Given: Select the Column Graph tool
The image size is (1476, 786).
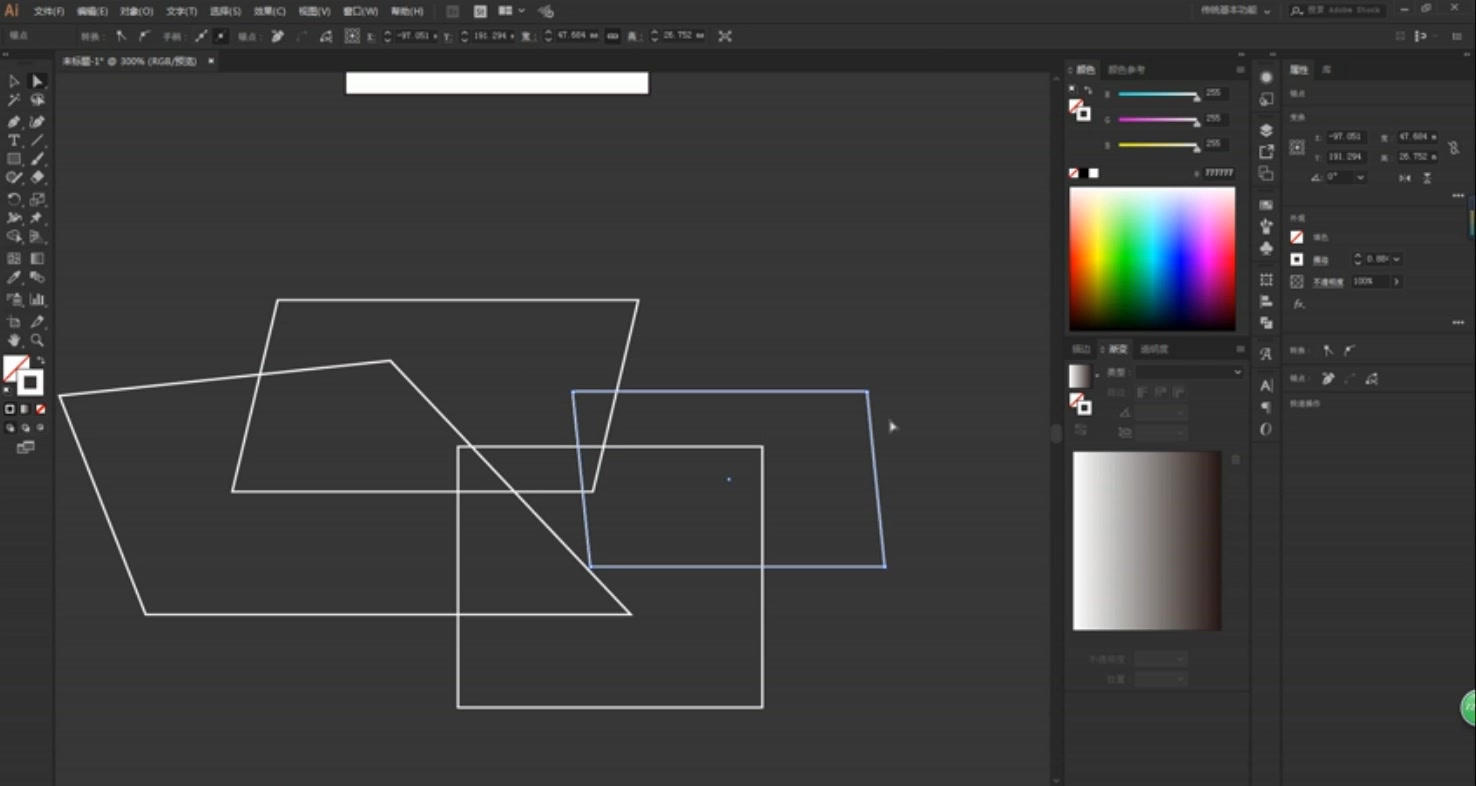Looking at the screenshot, I should (x=37, y=299).
